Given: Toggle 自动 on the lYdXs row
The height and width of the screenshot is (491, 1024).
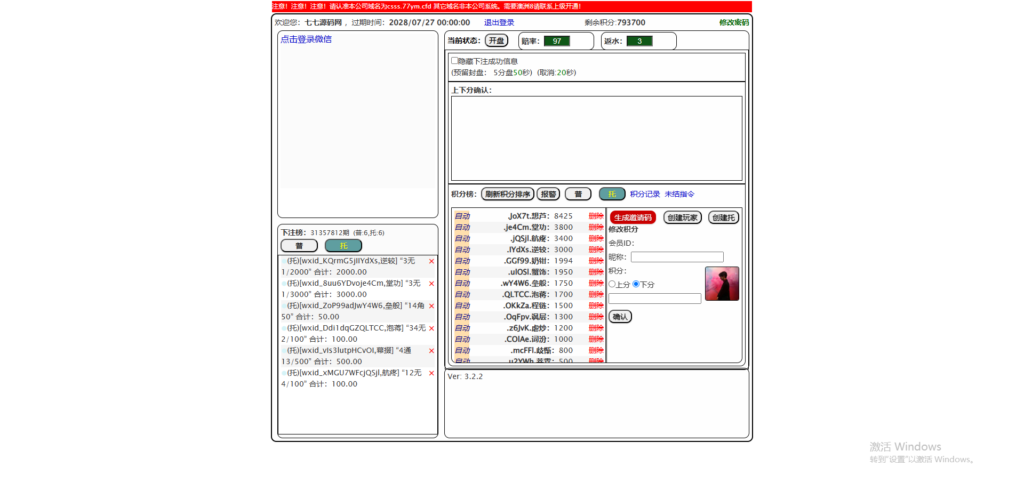Looking at the screenshot, I should 462,249.
